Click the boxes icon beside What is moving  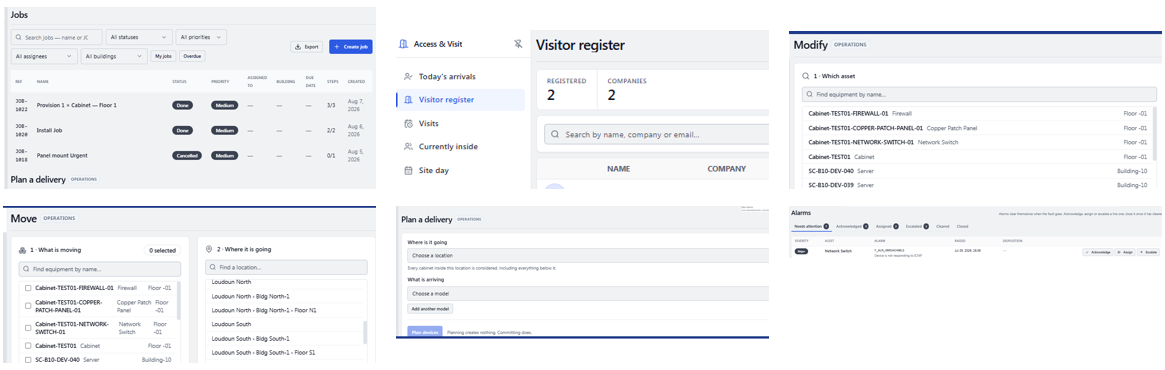click(x=23, y=251)
